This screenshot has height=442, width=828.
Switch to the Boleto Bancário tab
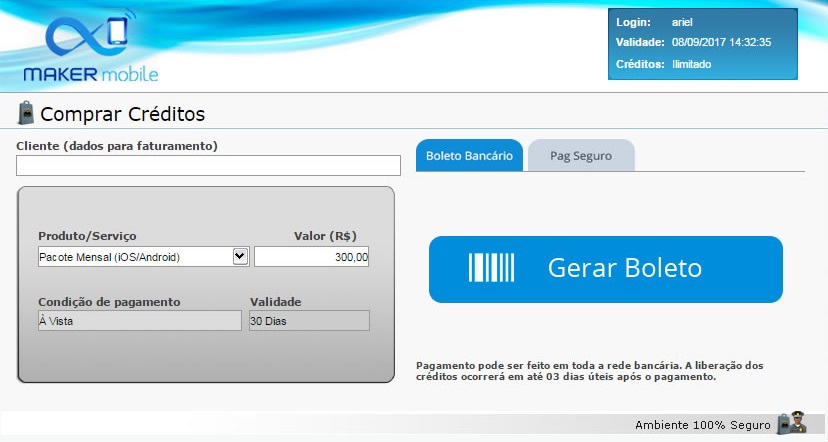(x=469, y=156)
